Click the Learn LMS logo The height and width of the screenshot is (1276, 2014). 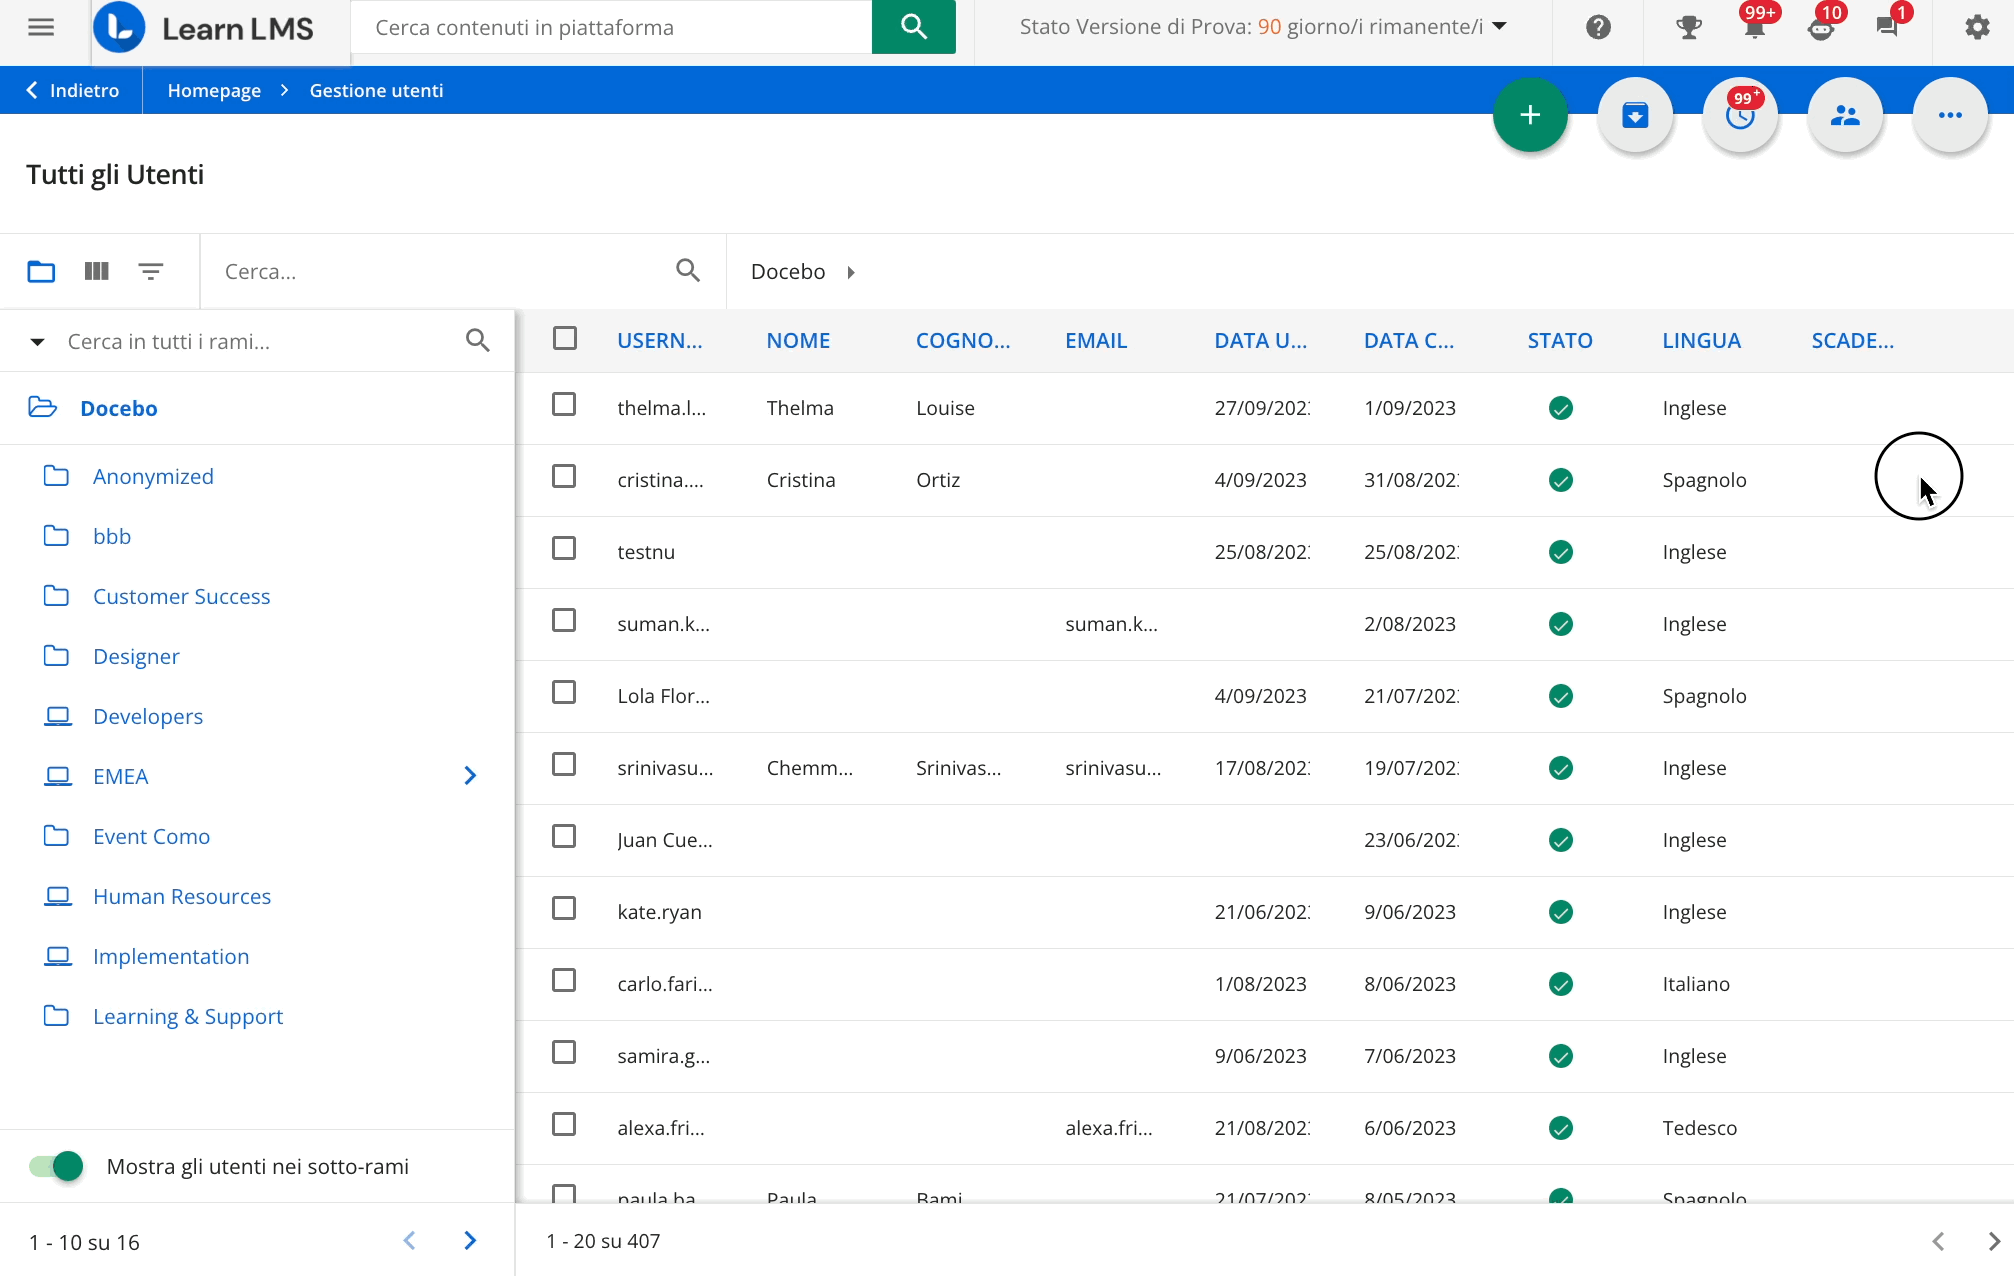pyautogui.click(x=204, y=28)
